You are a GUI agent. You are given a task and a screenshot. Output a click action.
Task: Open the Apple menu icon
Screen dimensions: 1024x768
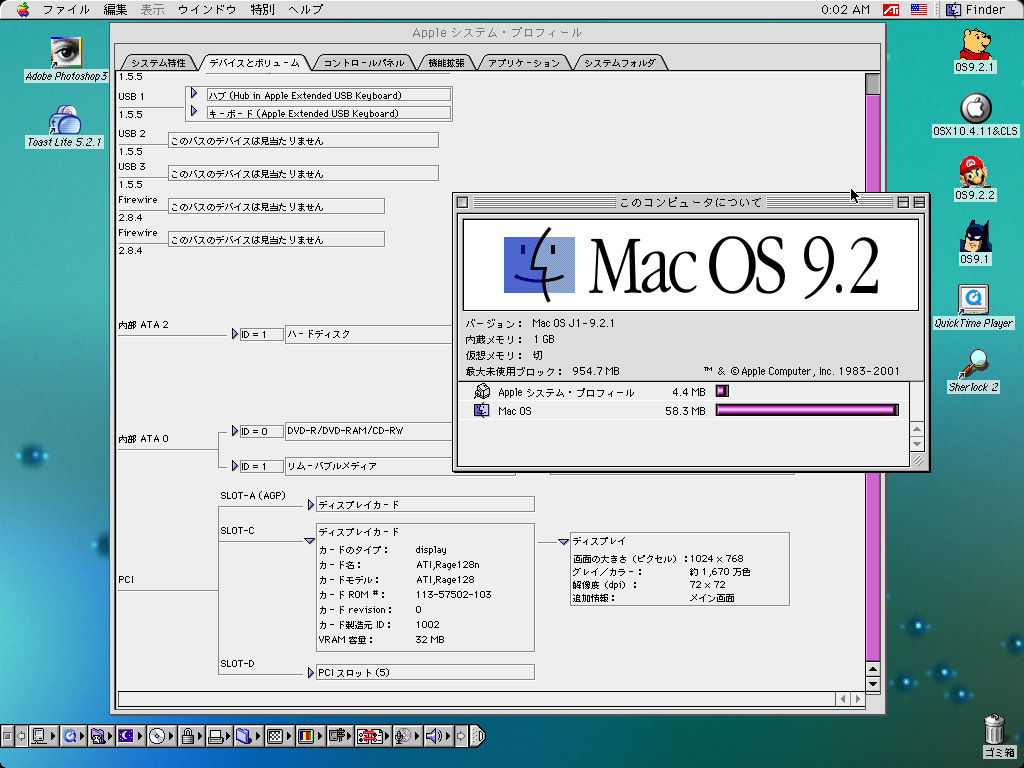coord(23,9)
